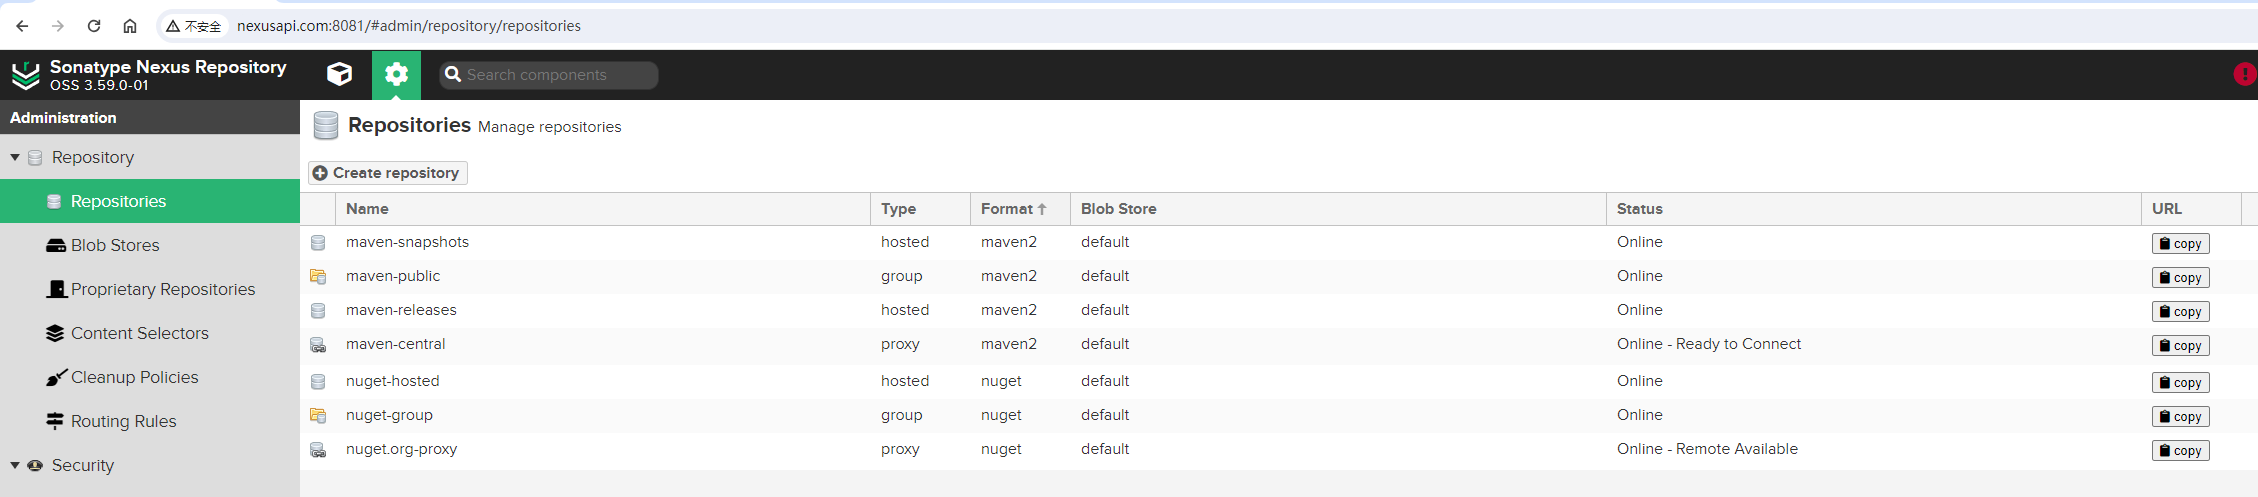Click the maven-central proxy repository icon

318,345
